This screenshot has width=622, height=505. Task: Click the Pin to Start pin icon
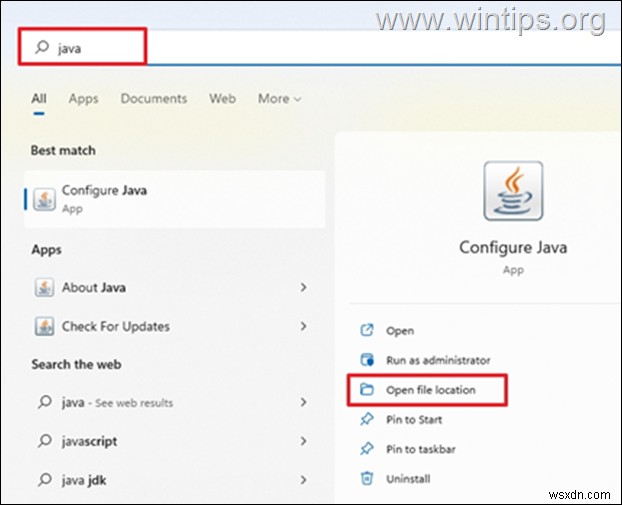367,419
